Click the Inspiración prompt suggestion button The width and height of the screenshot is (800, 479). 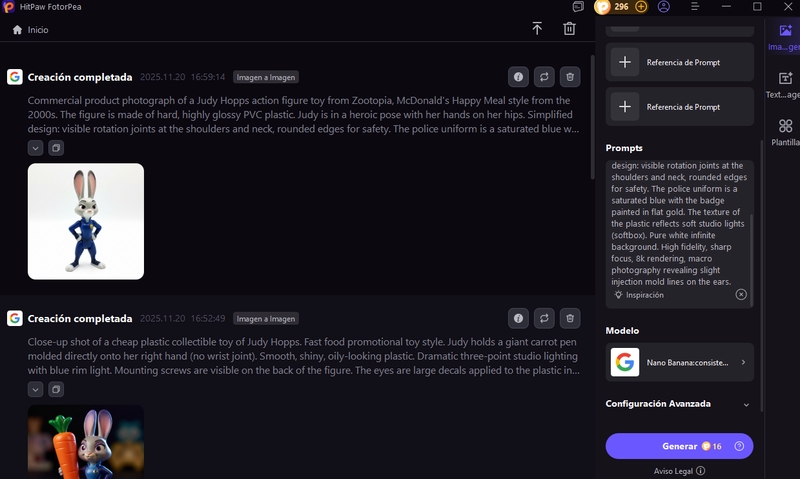click(x=638, y=295)
